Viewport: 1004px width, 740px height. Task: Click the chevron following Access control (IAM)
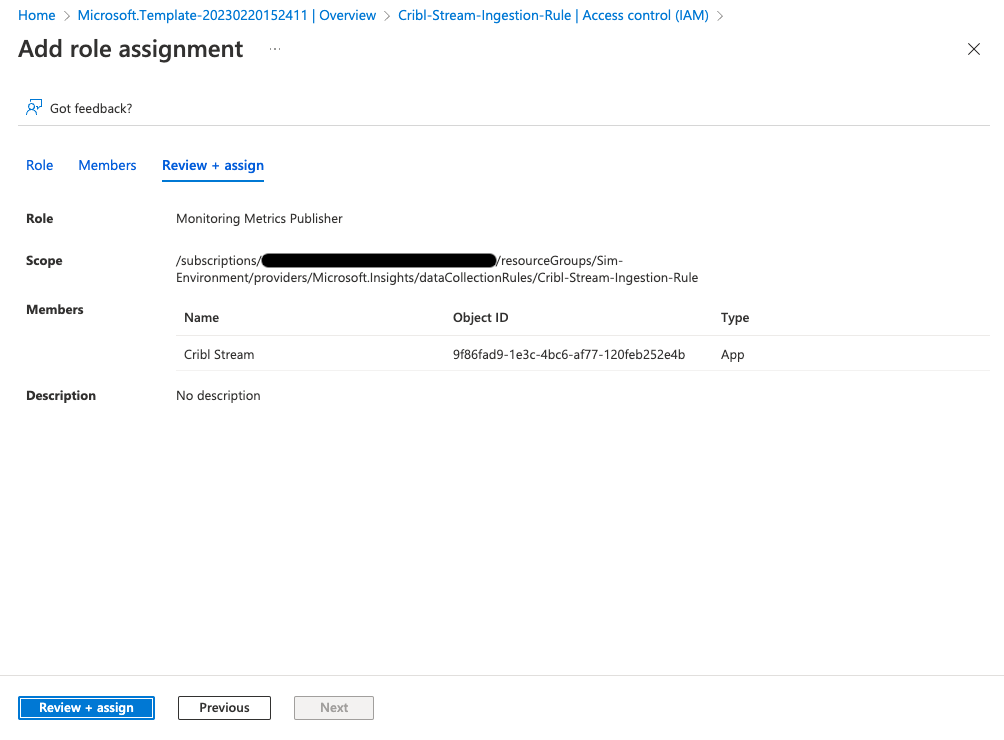[719, 16]
